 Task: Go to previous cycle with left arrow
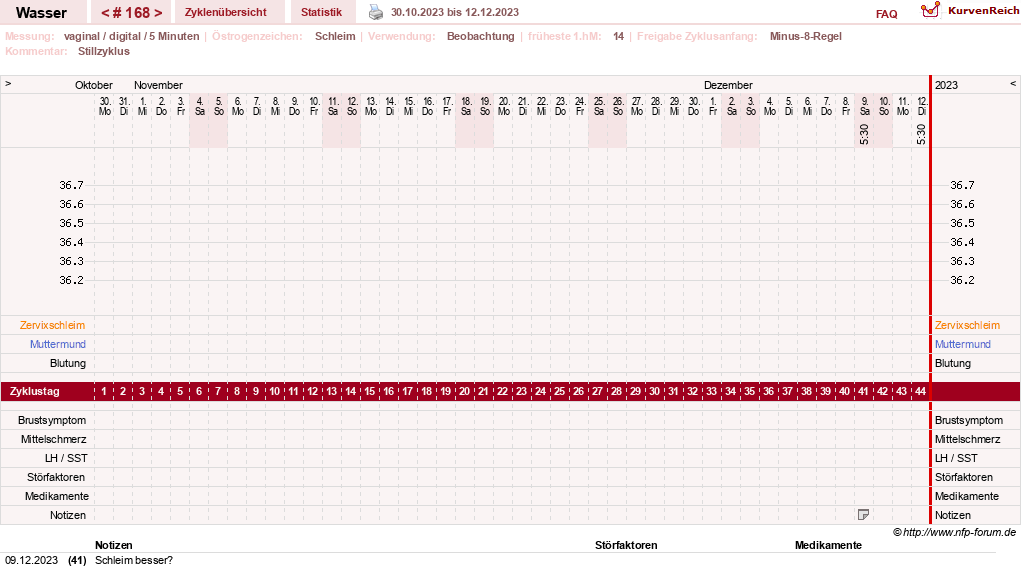pyautogui.click(x=105, y=12)
